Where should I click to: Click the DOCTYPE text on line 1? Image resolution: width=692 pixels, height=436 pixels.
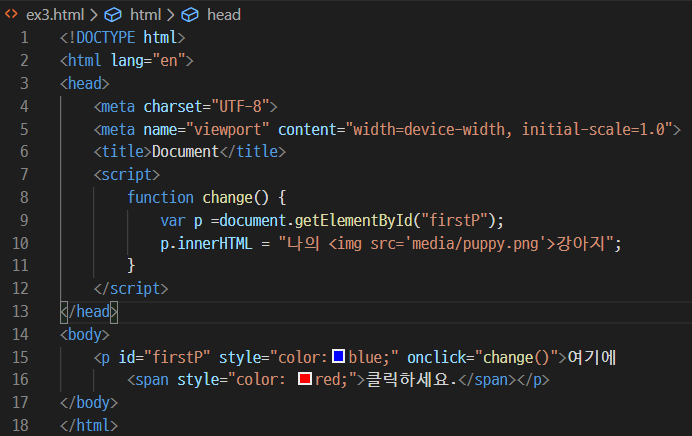105,38
